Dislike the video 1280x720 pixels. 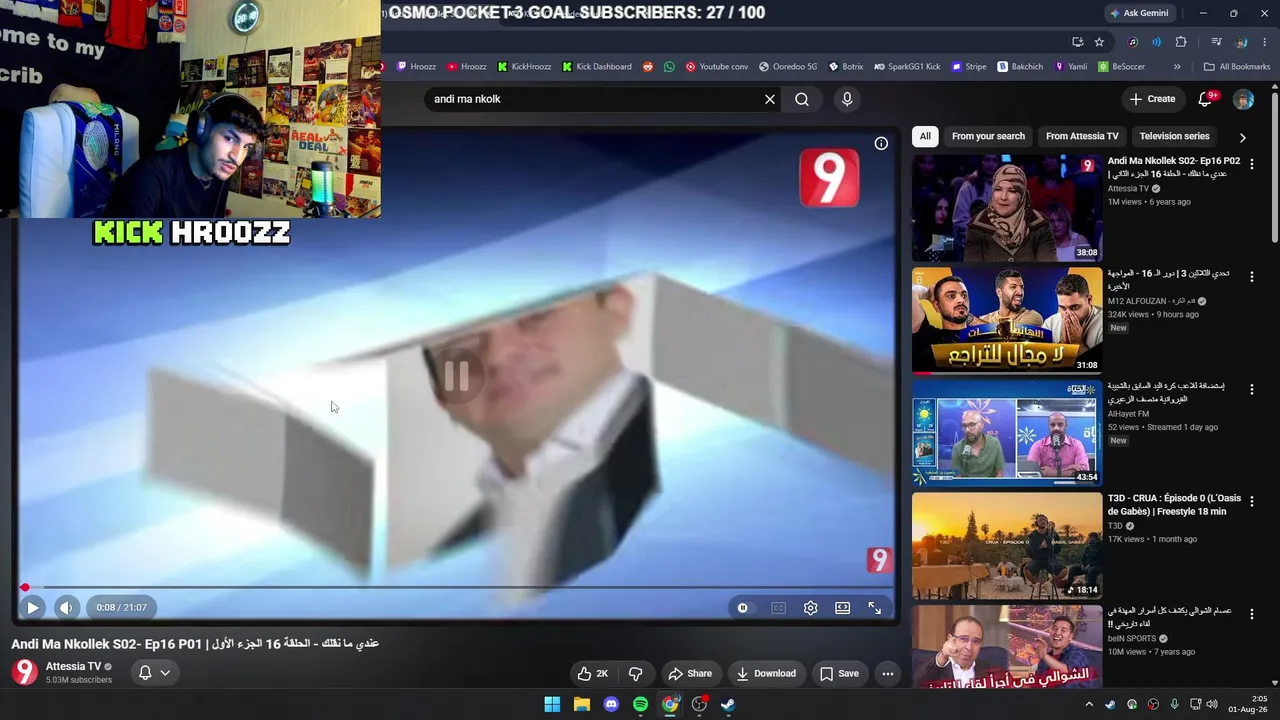pos(635,673)
